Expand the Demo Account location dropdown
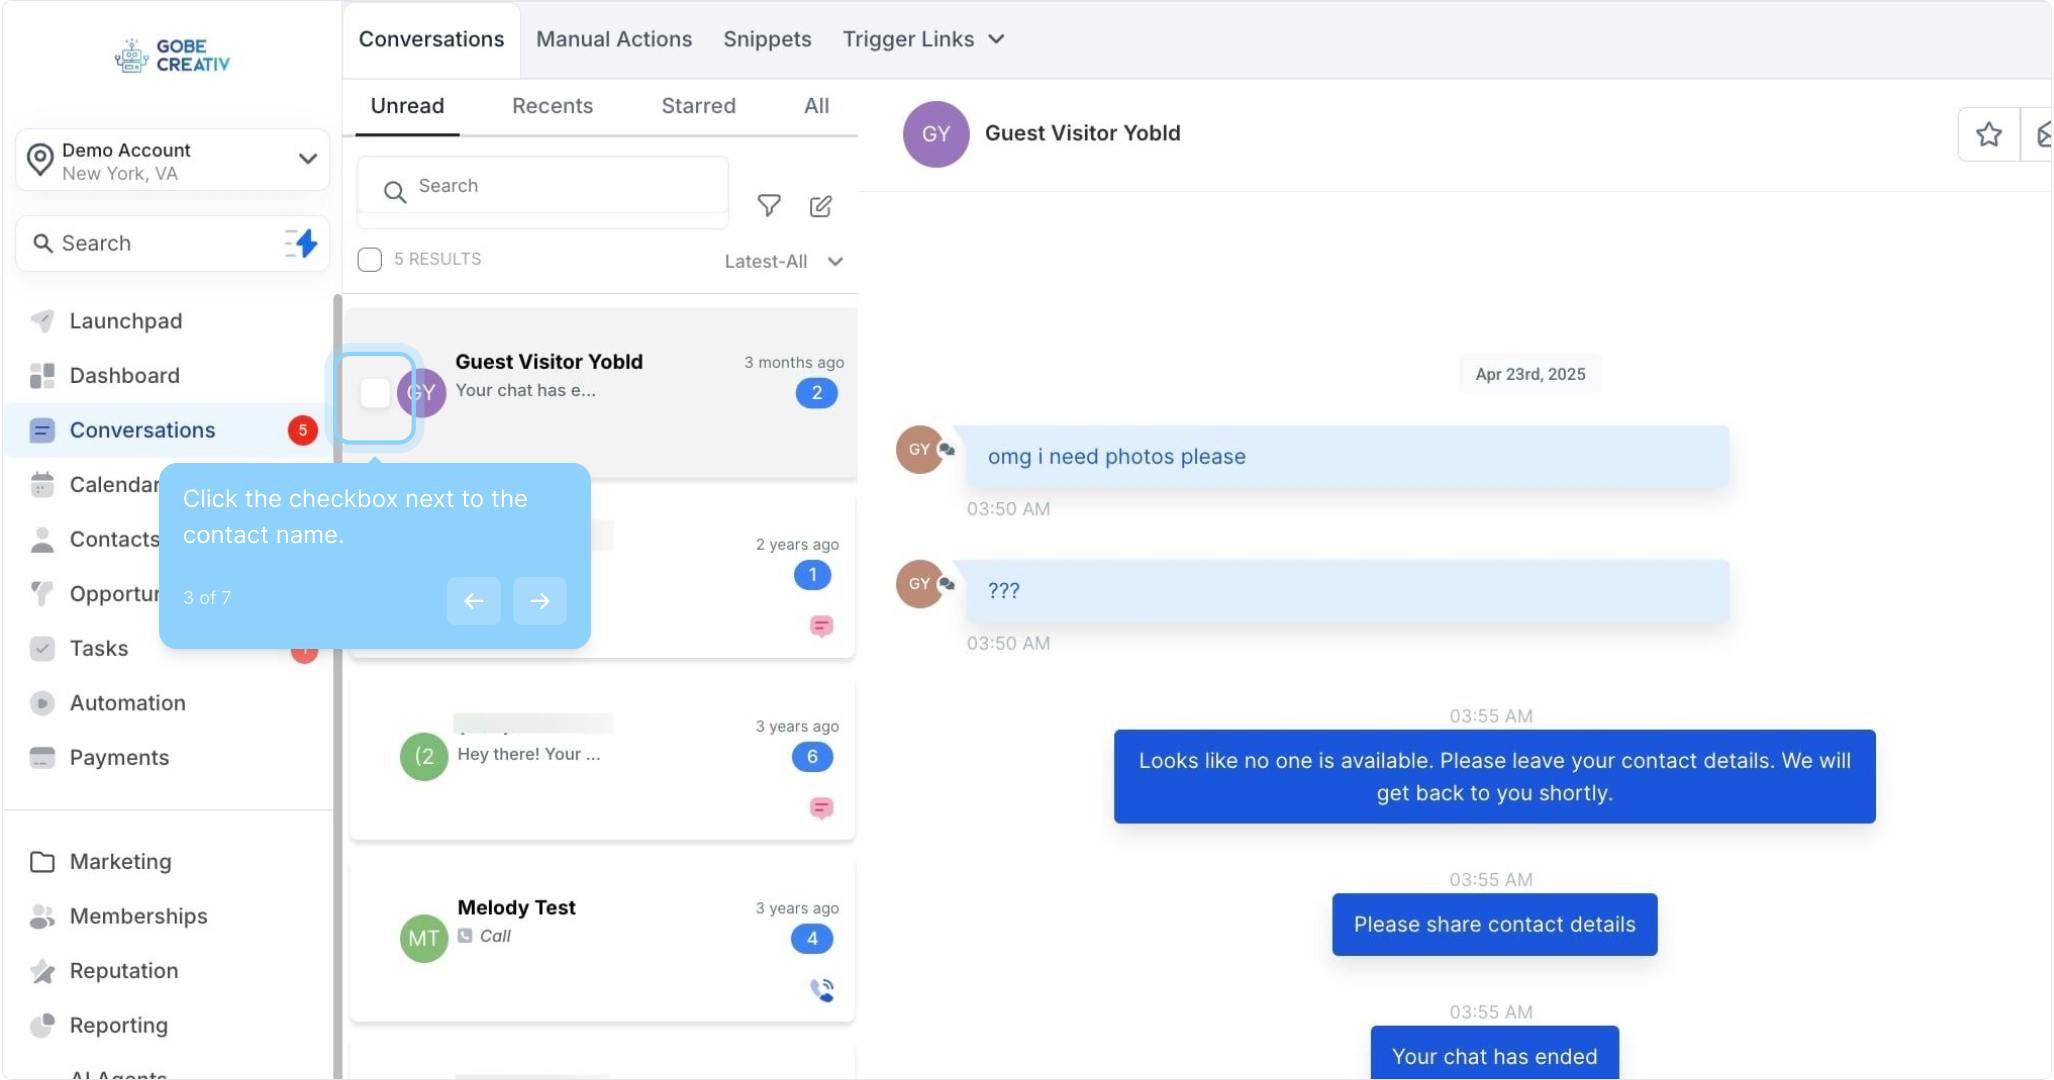2054x1080 pixels. 307,159
